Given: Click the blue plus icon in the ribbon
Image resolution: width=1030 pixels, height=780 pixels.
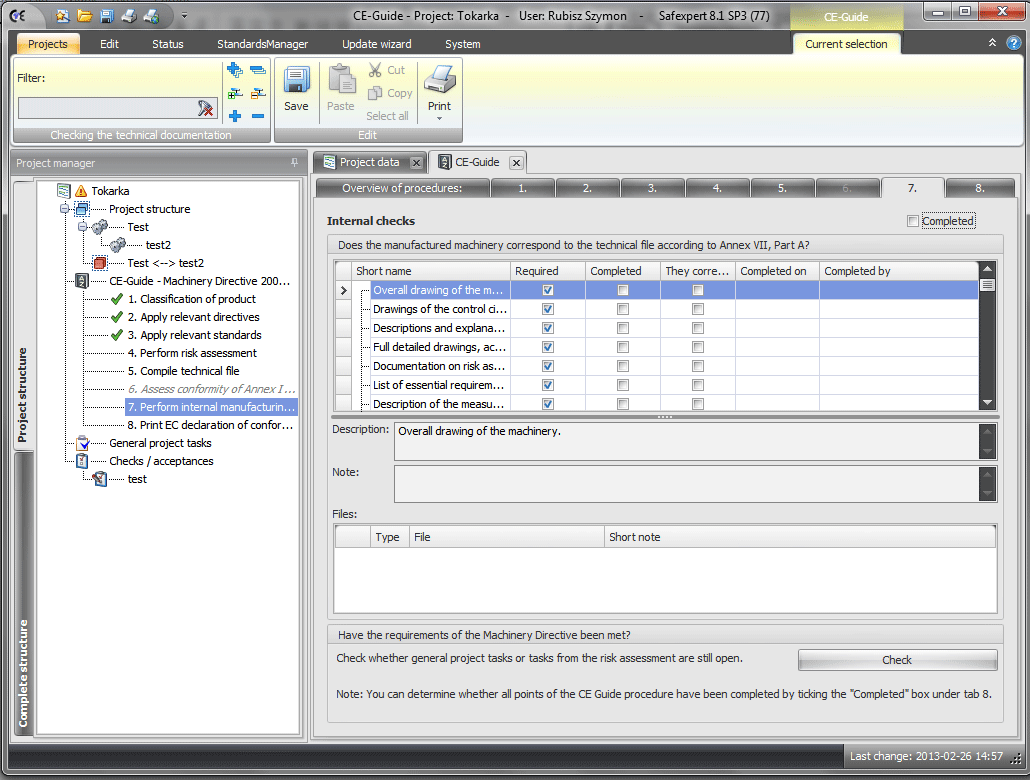Looking at the screenshot, I should (235, 116).
